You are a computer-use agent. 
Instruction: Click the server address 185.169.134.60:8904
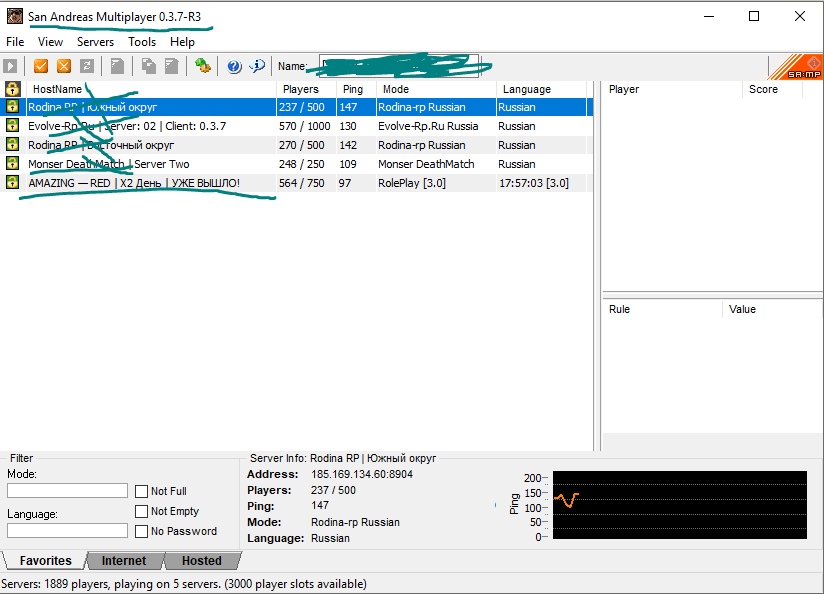(x=362, y=474)
